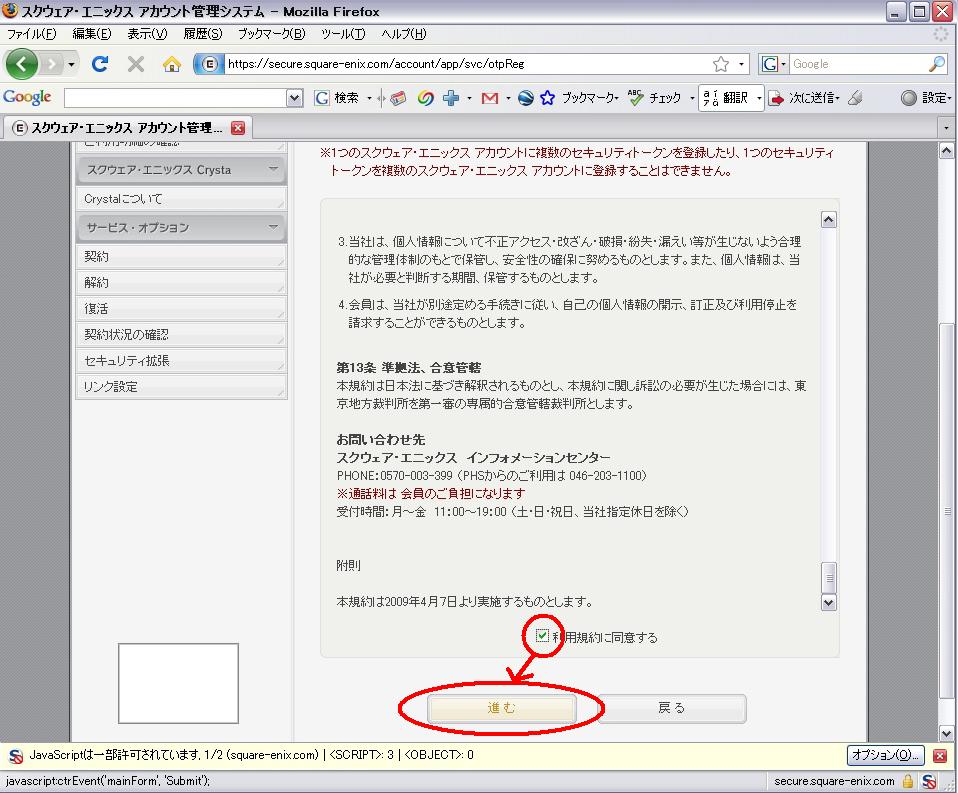Click the page scrollbar up arrow
This screenshot has width=958, height=793.
(946, 150)
